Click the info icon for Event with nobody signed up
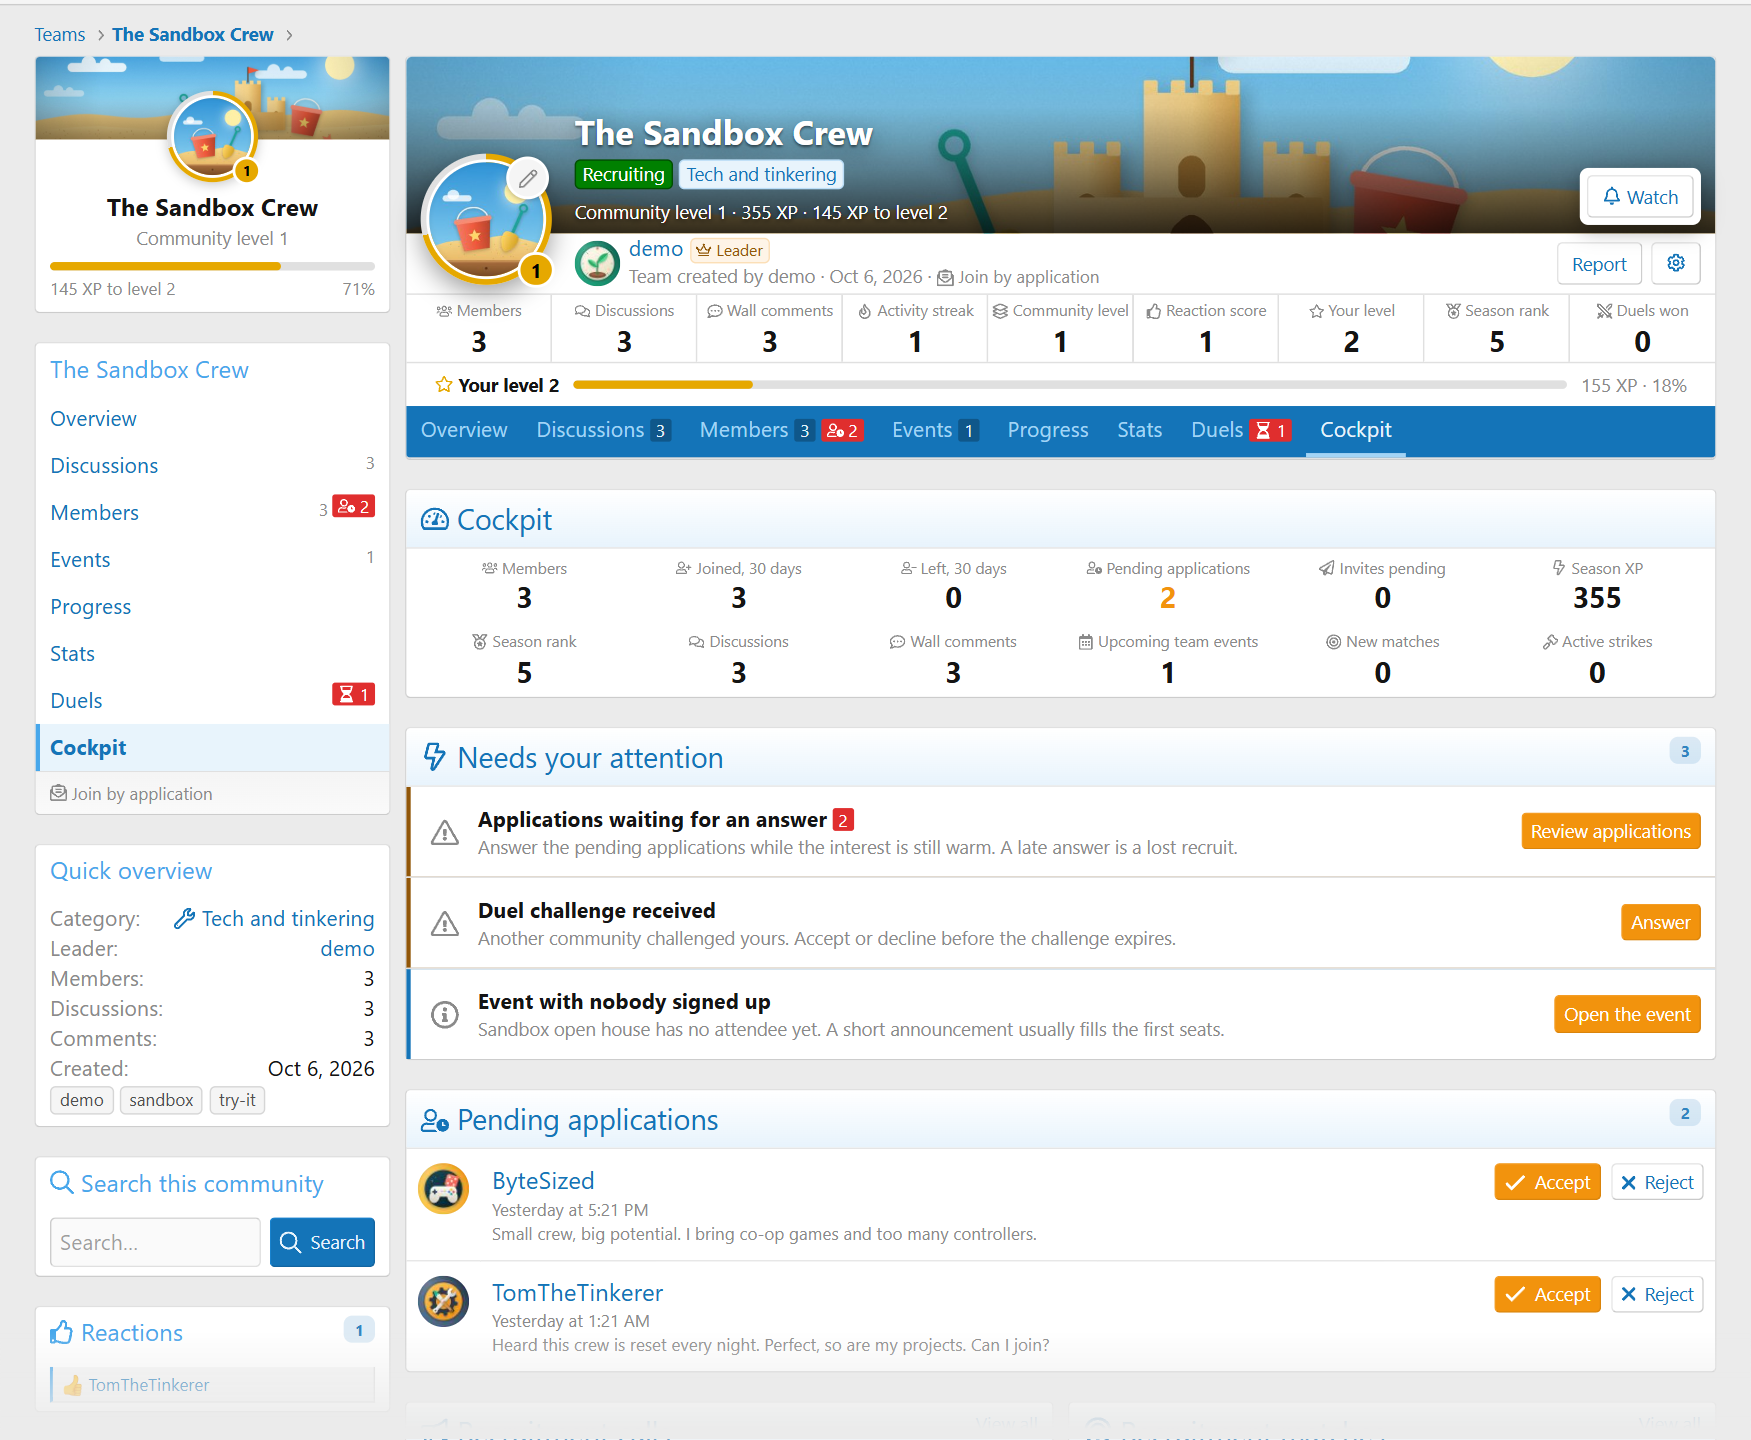The height and width of the screenshot is (1440, 1751). pos(445,1015)
